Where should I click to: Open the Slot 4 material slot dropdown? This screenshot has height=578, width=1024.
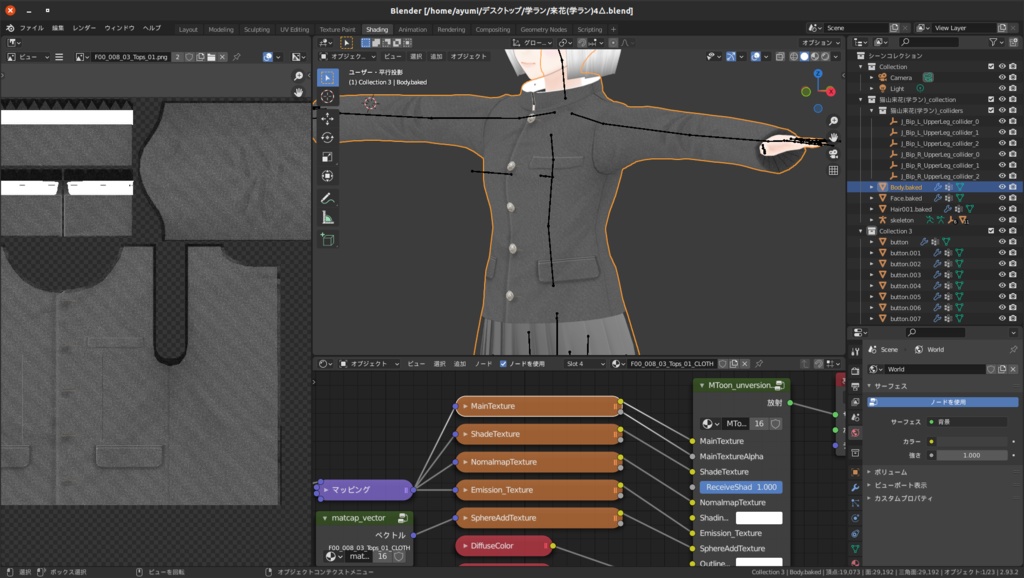click(x=584, y=364)
